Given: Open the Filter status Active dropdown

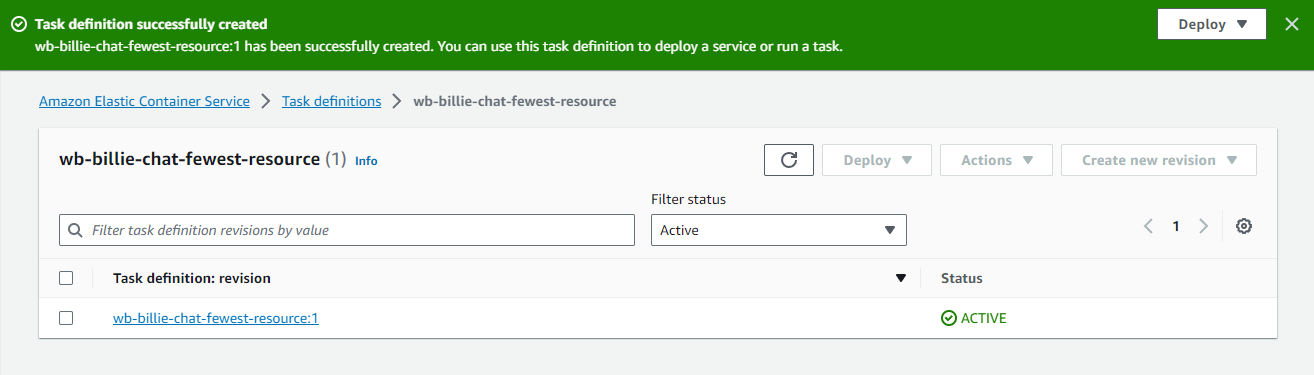Looking at the screenshot, I should (778, 230).
